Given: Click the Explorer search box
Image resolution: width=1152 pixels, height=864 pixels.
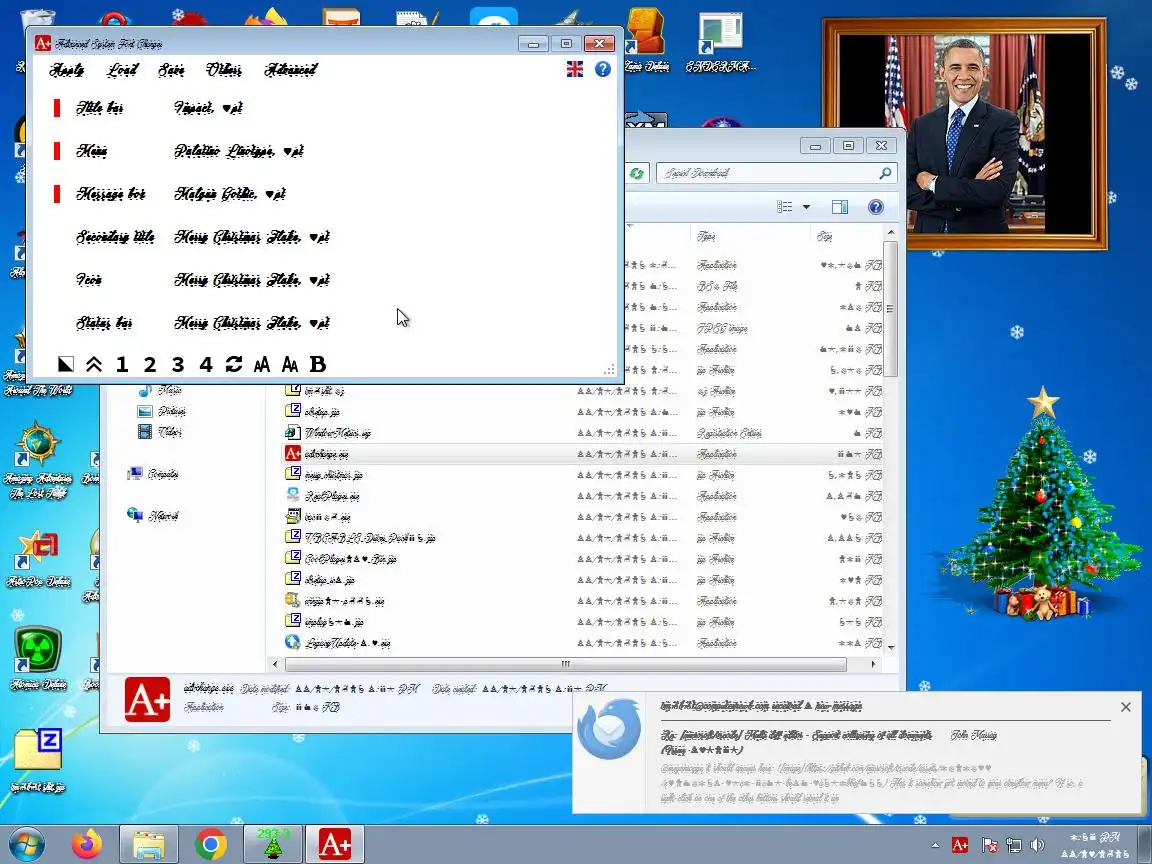Looking at the screenshot, I should [x=777, y=173].
